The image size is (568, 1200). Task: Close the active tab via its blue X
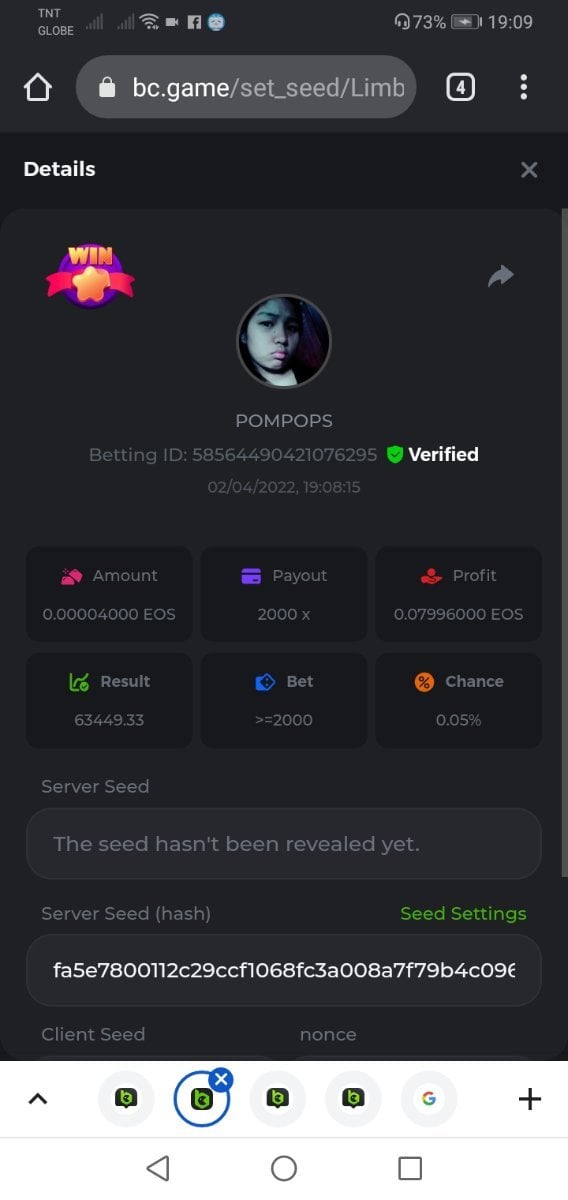pos(222,1079)
